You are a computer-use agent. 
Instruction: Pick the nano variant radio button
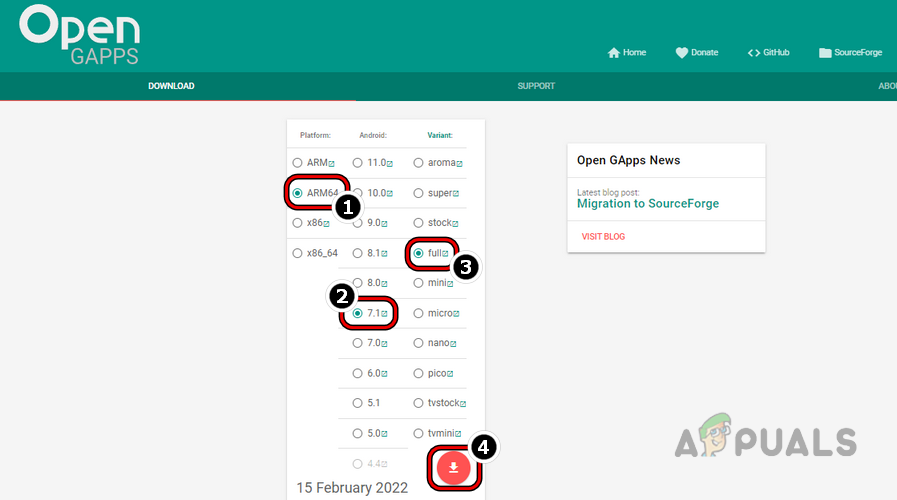pyautogui.click(x=419, y=343)
